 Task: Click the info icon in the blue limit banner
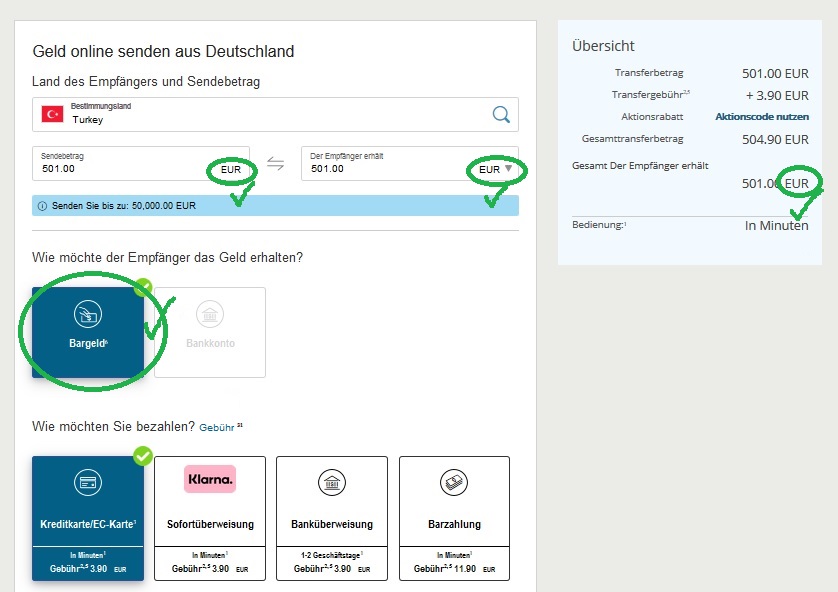click(42, 206)
